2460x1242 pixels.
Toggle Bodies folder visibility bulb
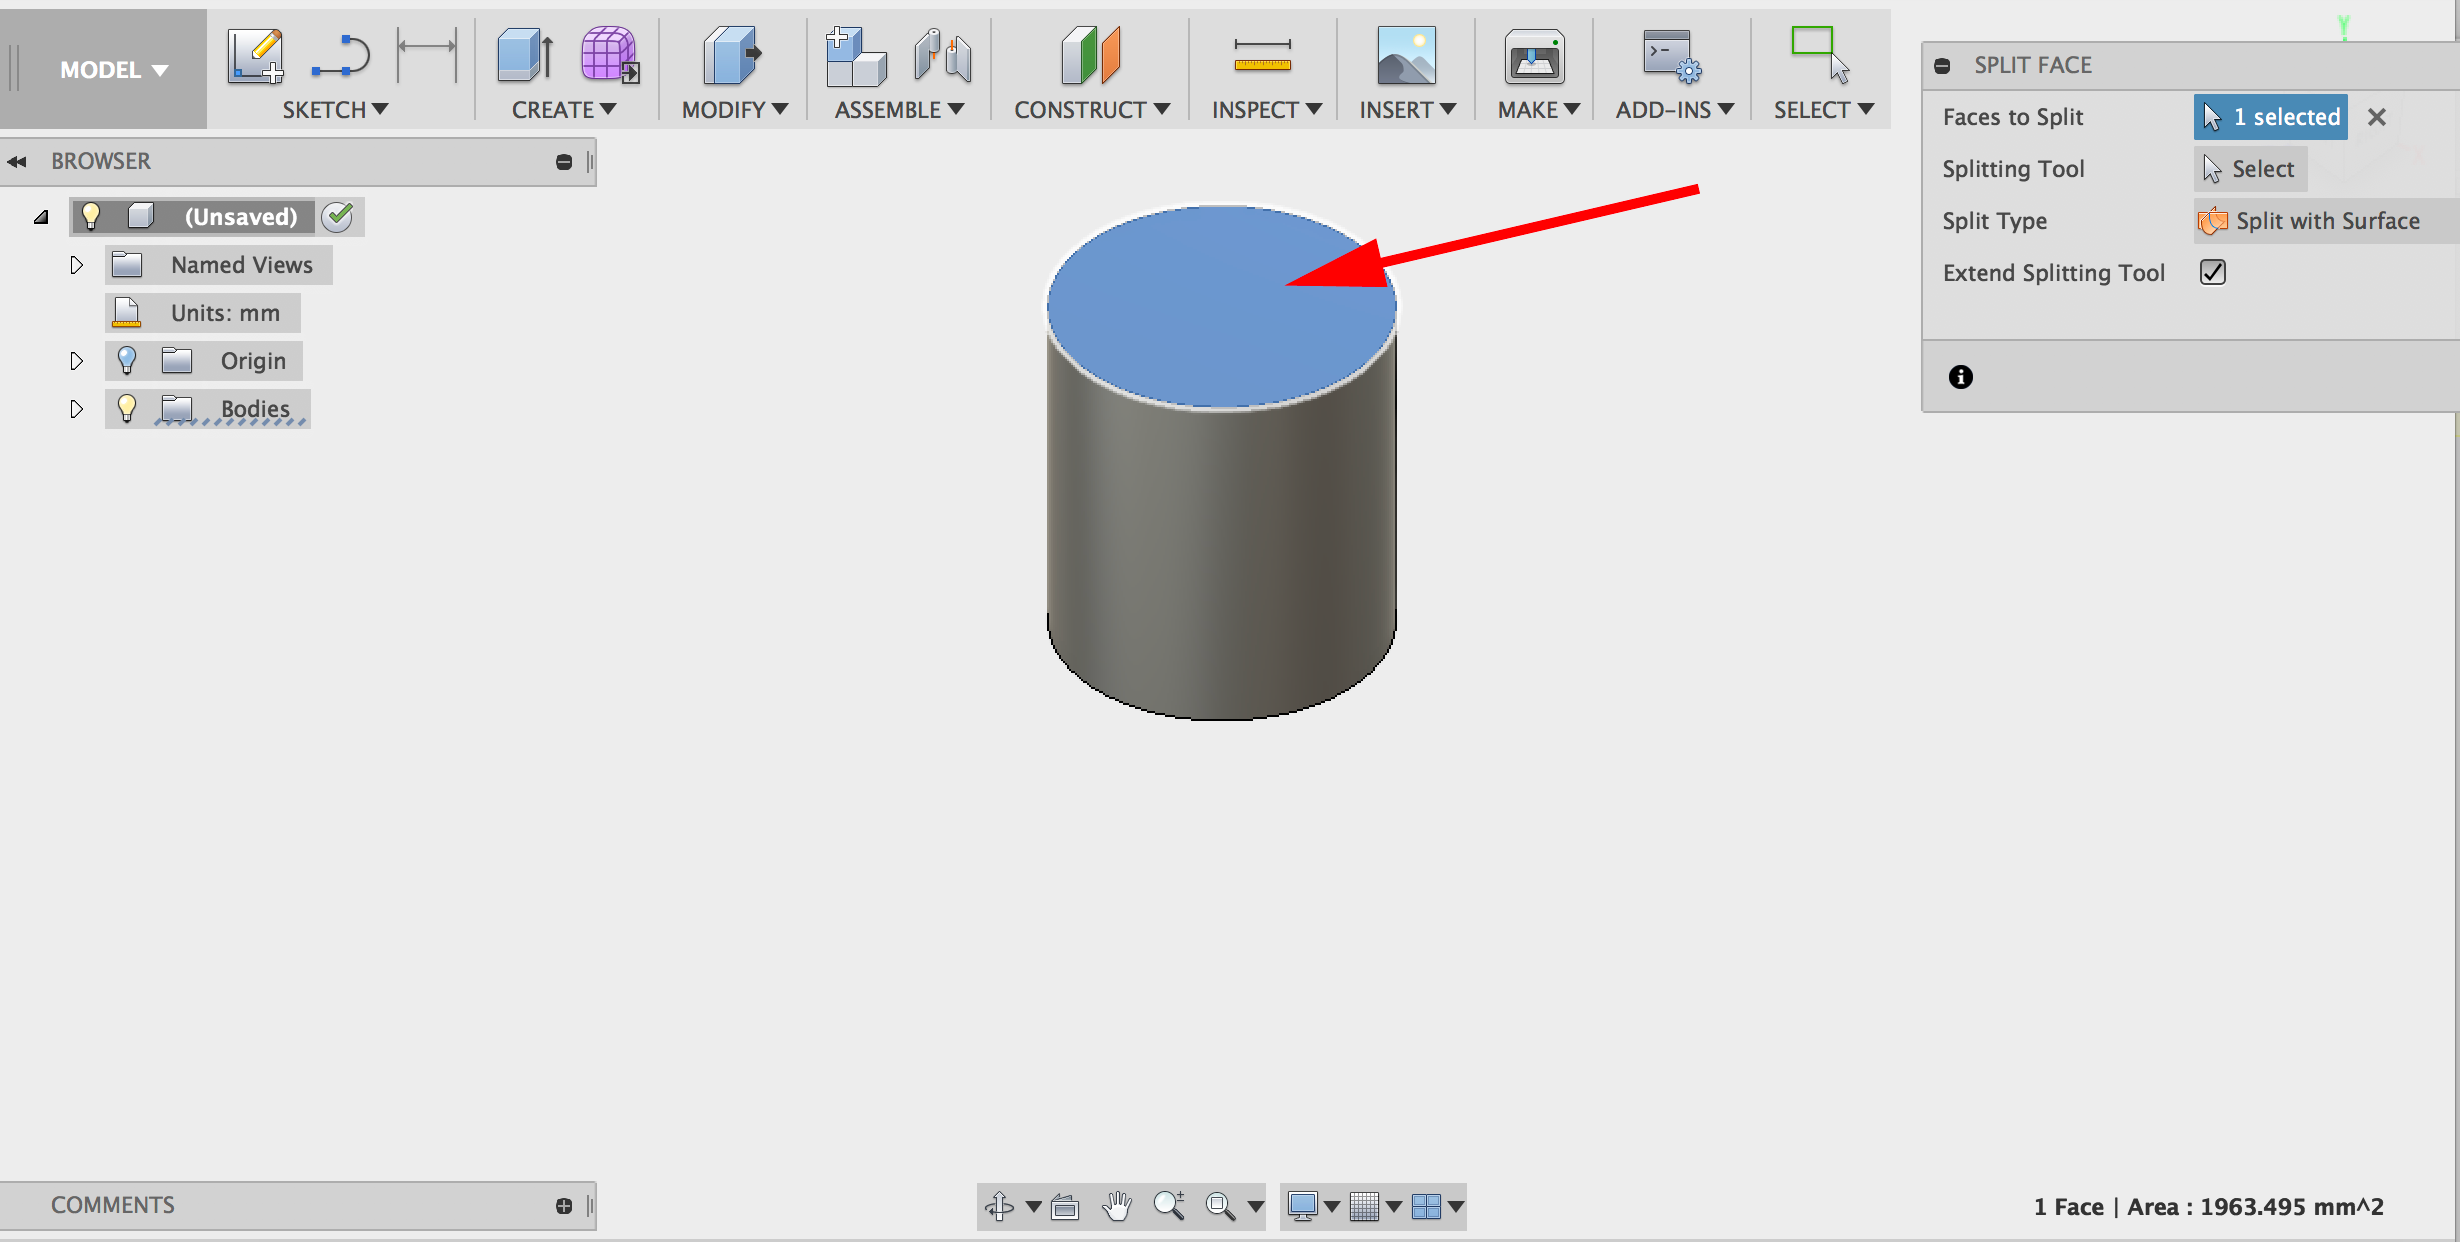point(126,408)
